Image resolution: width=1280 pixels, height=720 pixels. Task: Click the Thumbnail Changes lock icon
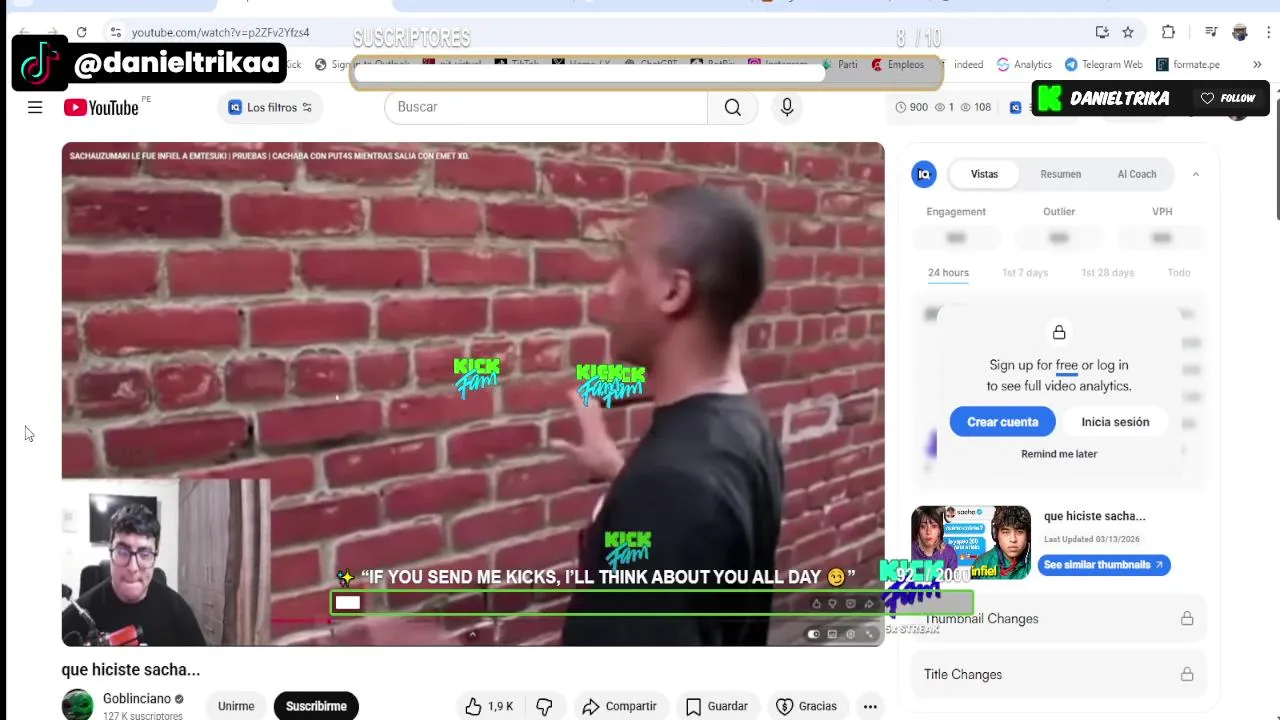[1187, 619]
